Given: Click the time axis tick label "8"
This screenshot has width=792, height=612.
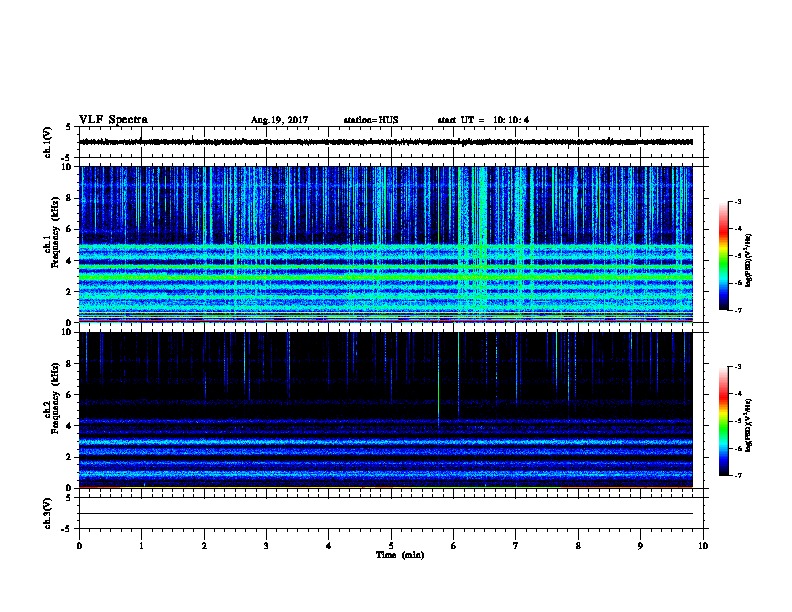Looking at the screenshot, I should [x=578, y=546].
